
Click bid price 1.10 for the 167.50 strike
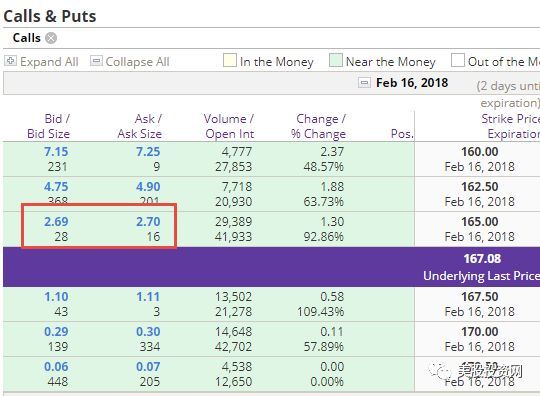tap(56, 296)
